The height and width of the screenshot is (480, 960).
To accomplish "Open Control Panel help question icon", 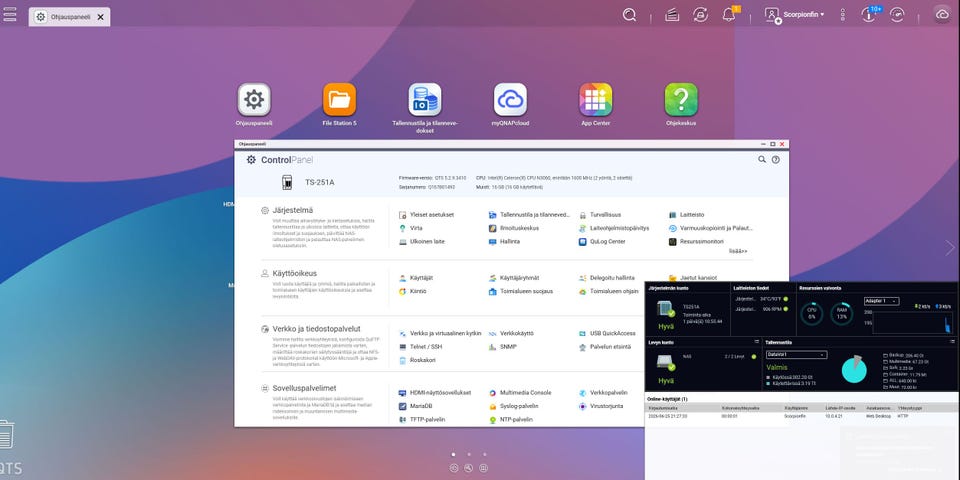I will (x=776, y=159).
